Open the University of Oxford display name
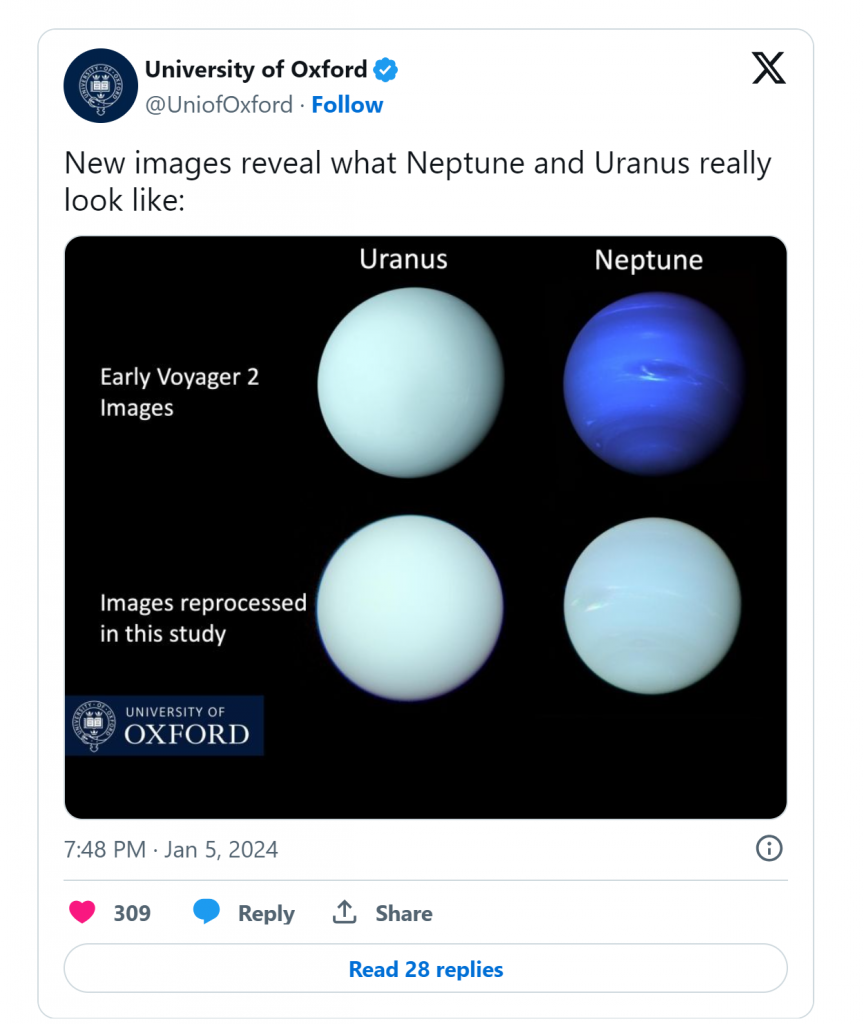 click(256, 70)
